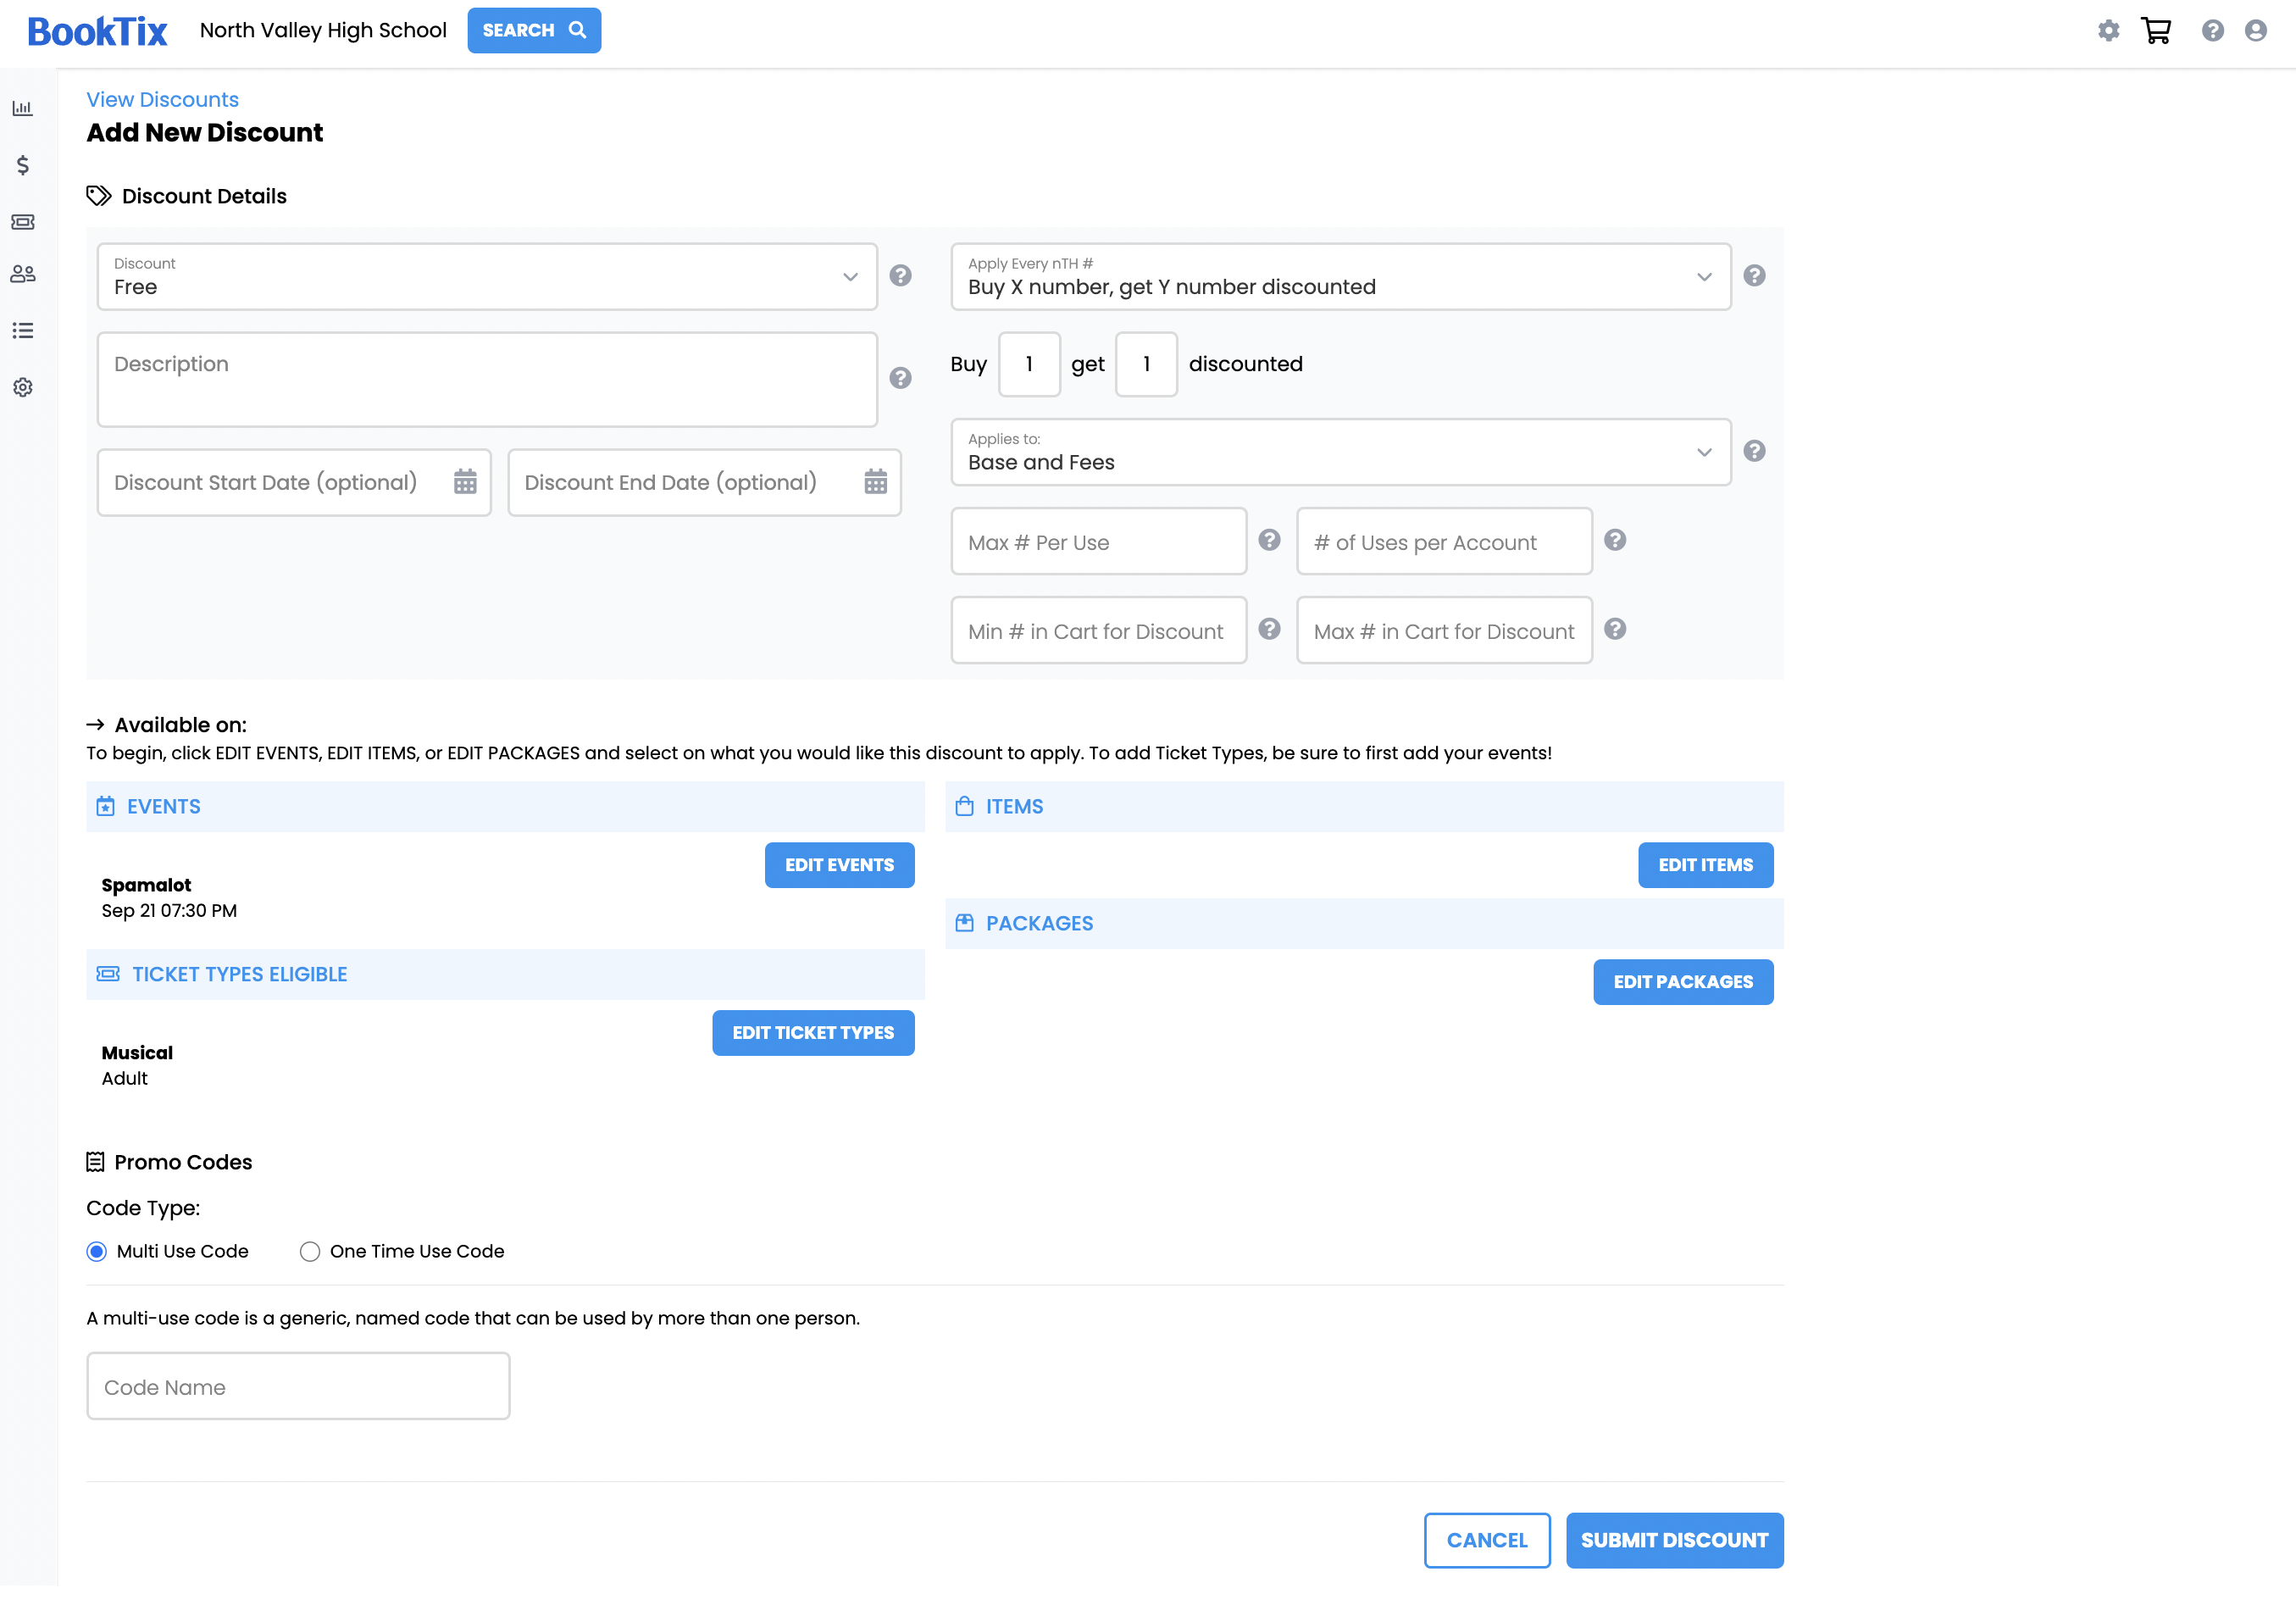This screenshot has height=1605, width=2296.
Task: Show help for the Discount field
Action: (x=901, y=276)
